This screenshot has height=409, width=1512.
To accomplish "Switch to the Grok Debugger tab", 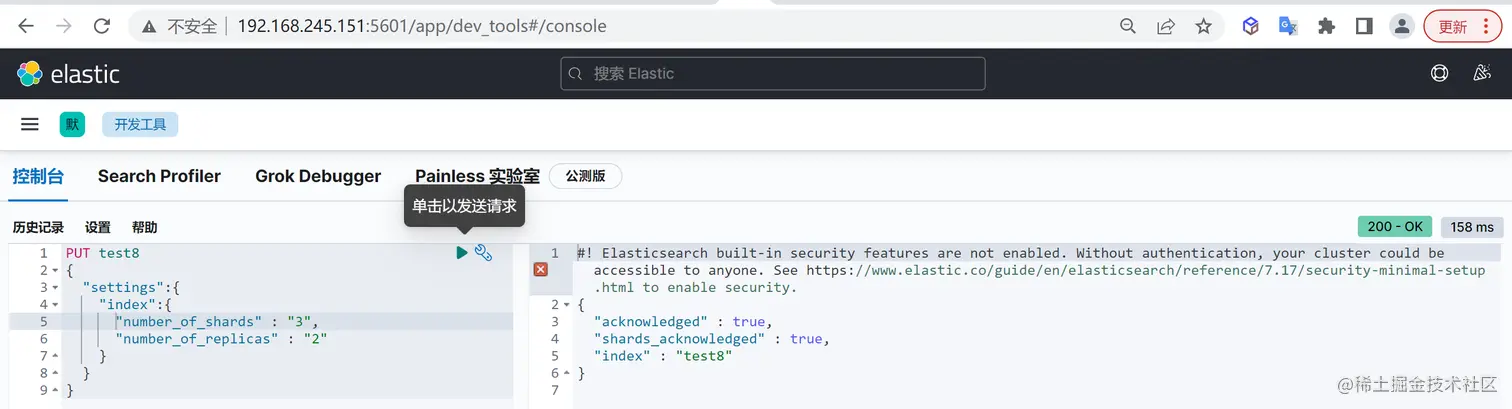I will tap(318, 176).
